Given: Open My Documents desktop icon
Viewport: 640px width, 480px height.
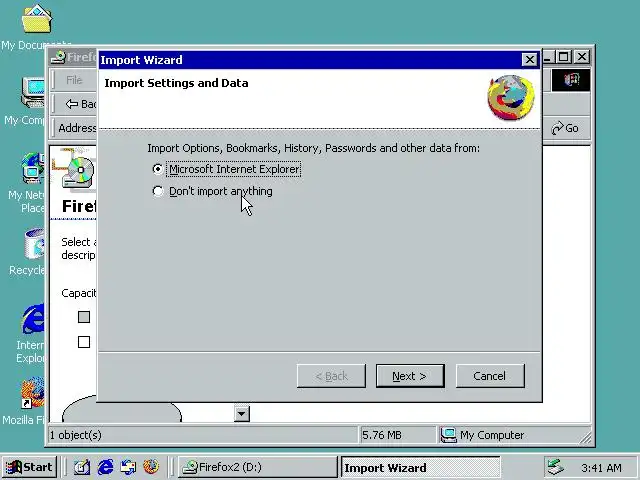Looking at the screenshot, I should (36, 27).
